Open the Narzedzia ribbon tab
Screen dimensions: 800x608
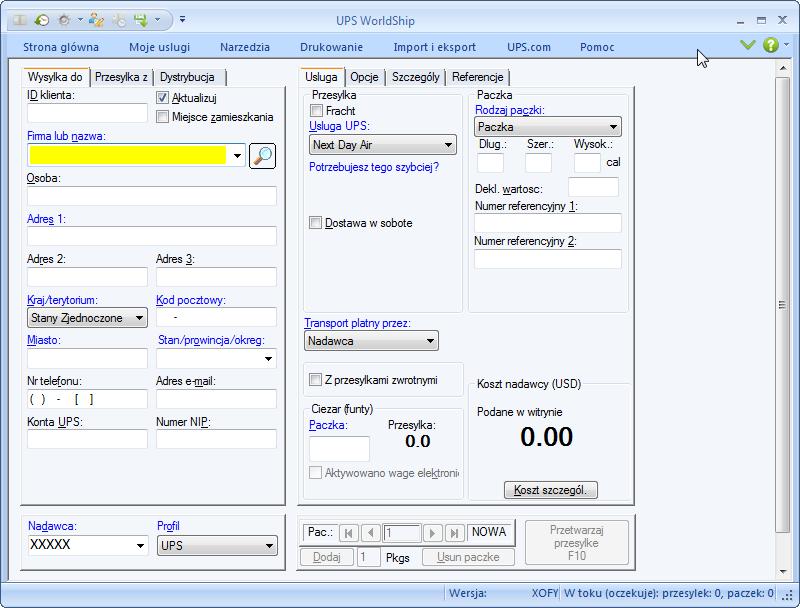point(245,47)
